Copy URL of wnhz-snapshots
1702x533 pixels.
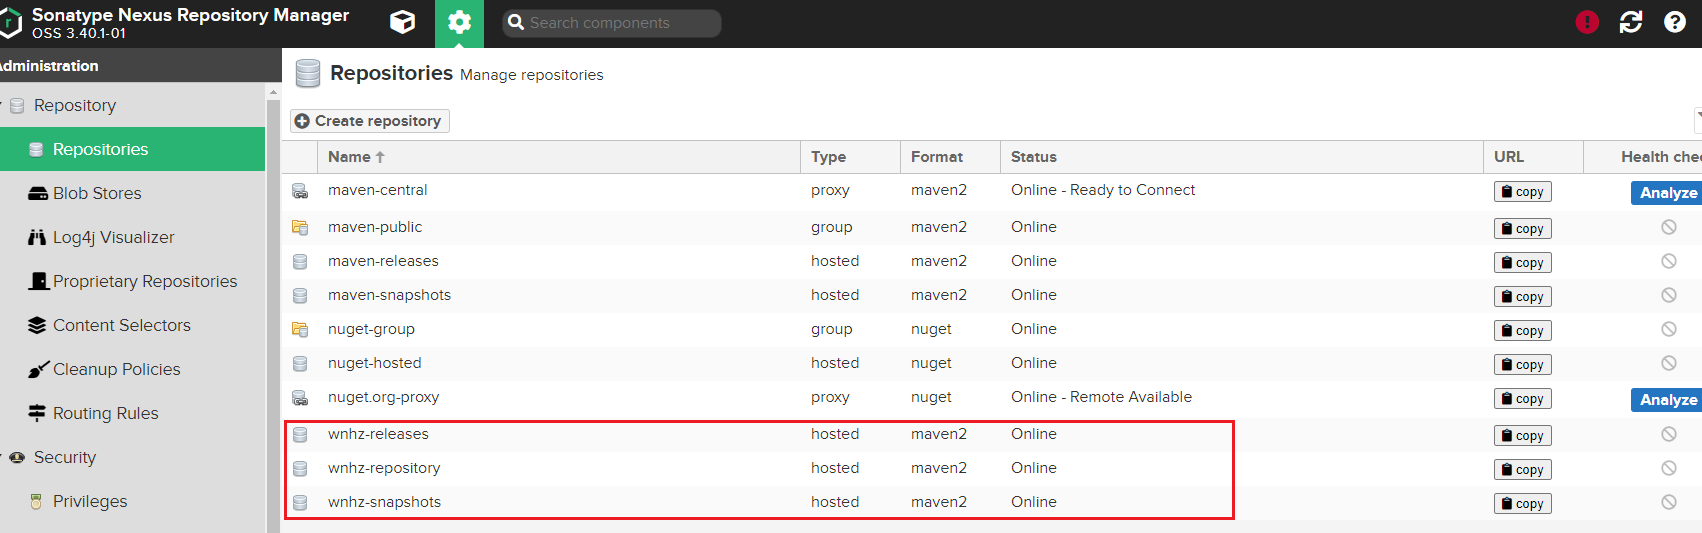coord(1522,504)
